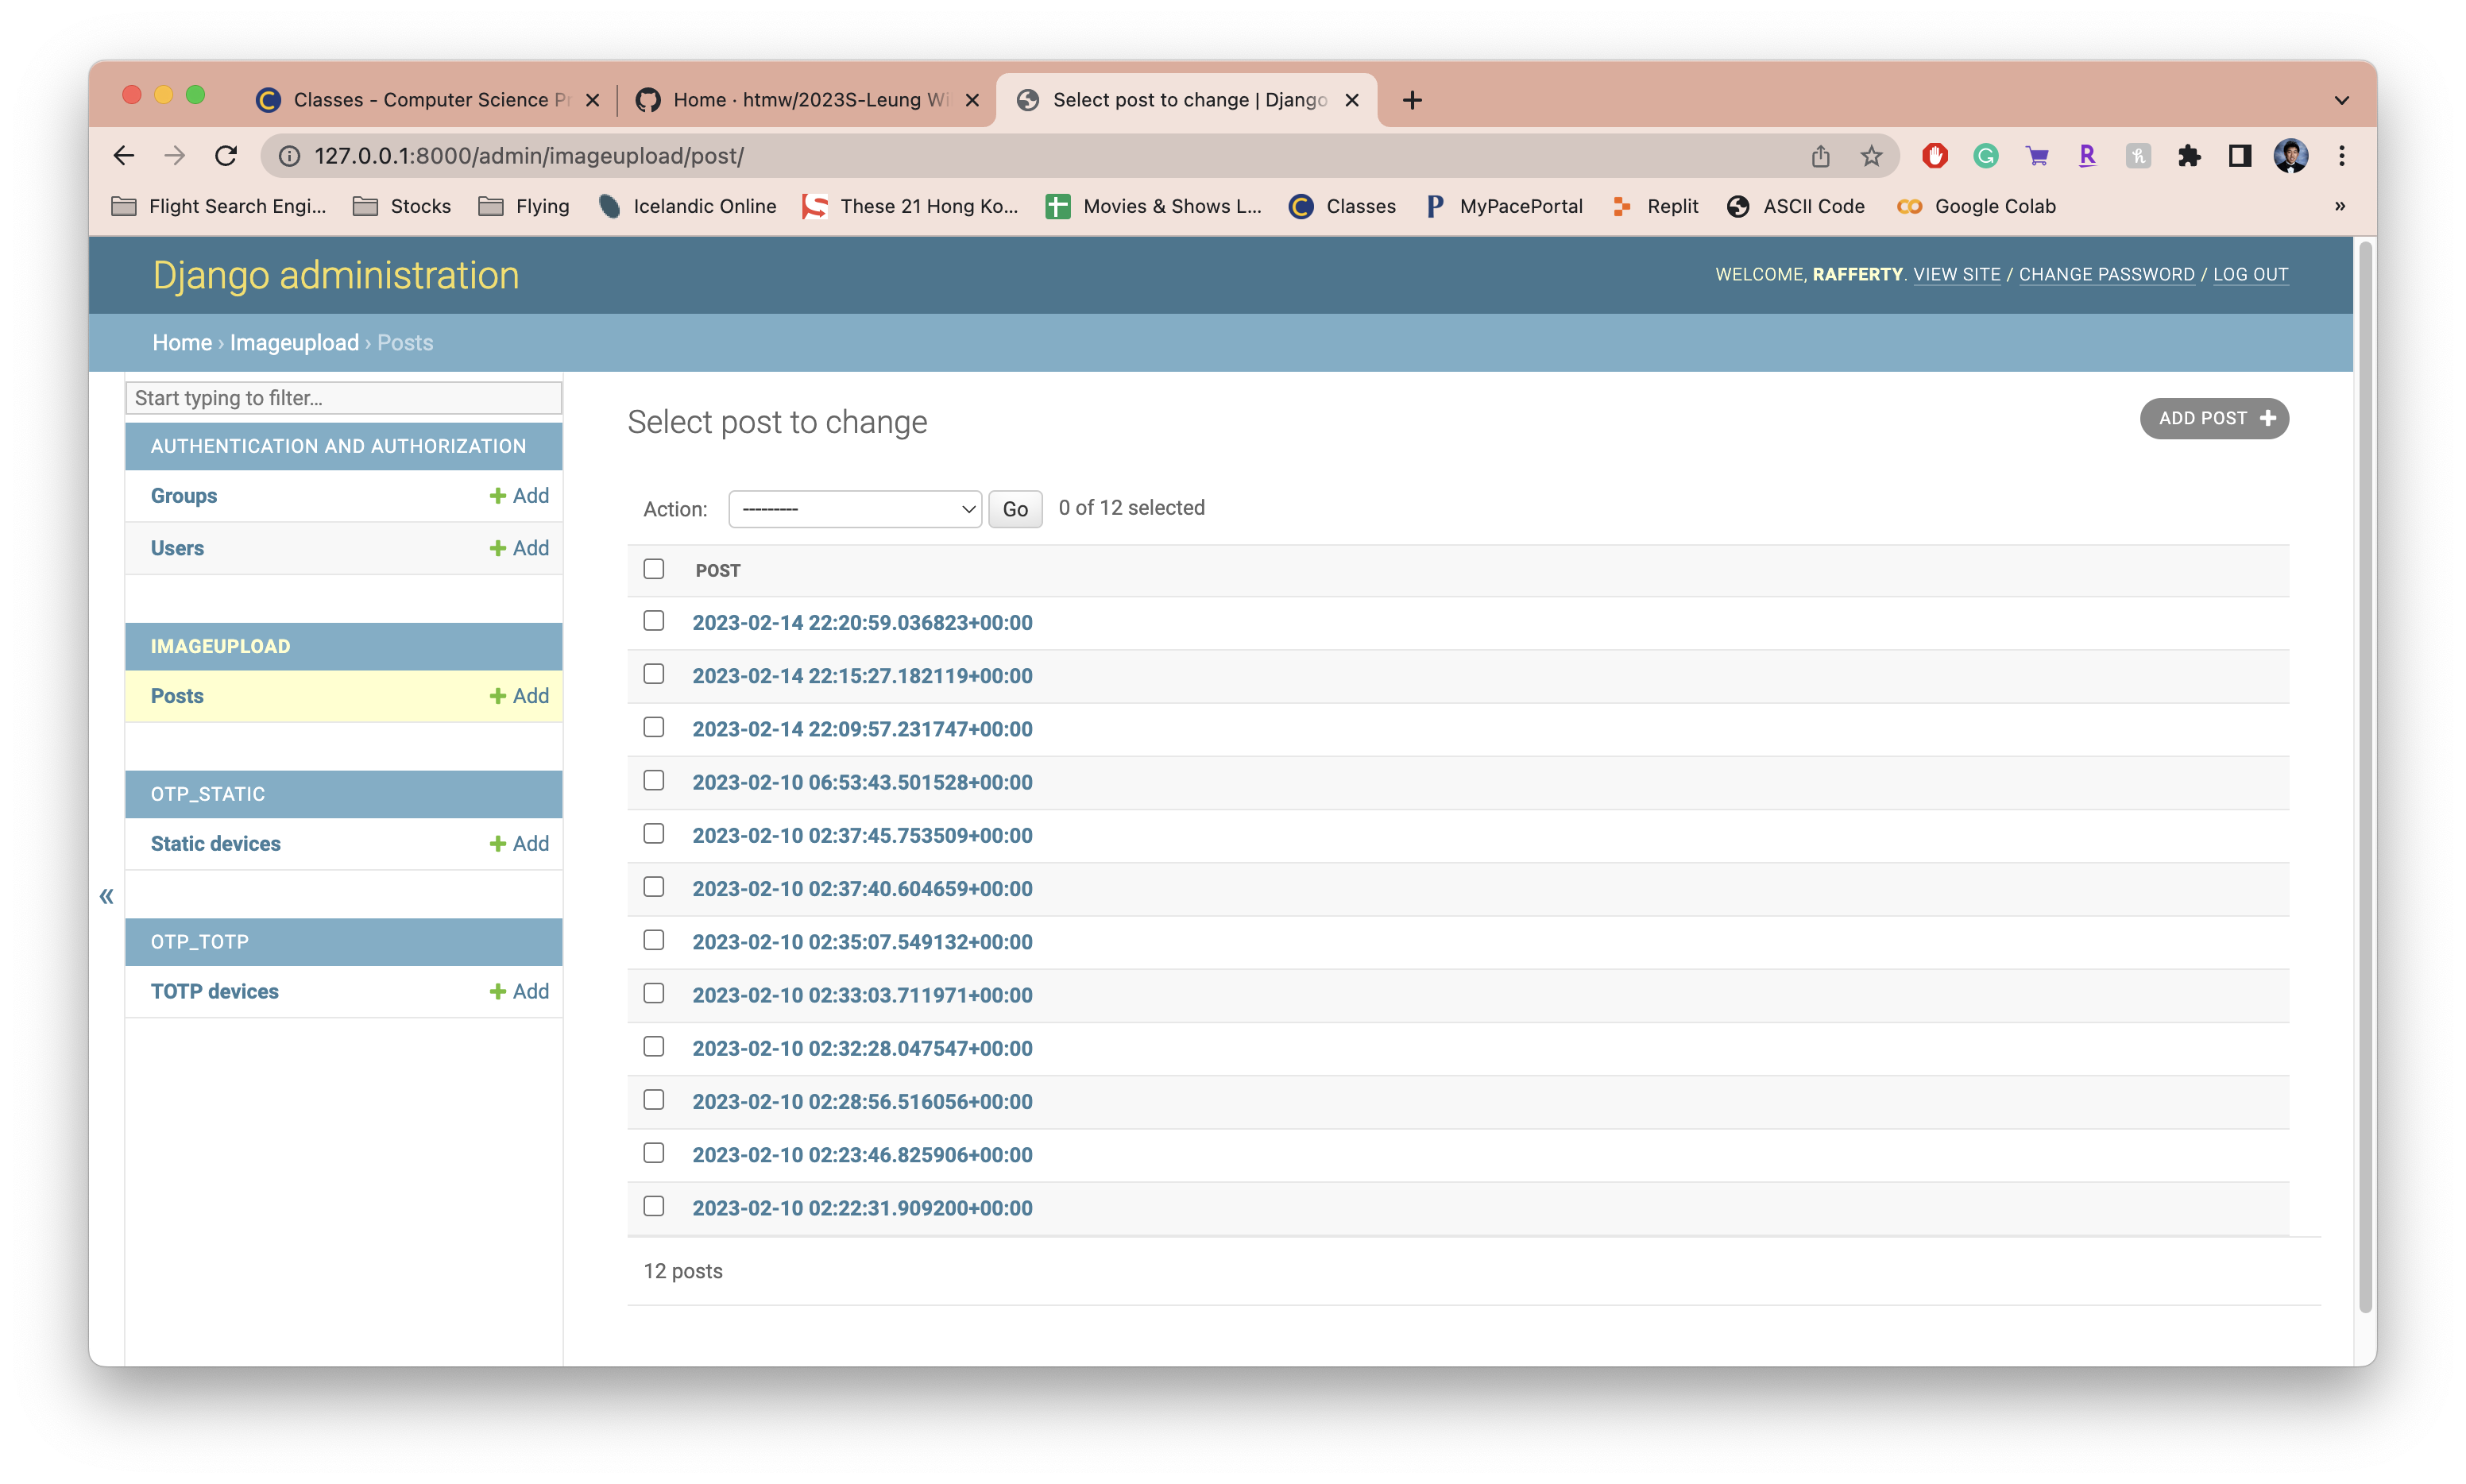Click the ADD POST button

tap(2214, 418)
